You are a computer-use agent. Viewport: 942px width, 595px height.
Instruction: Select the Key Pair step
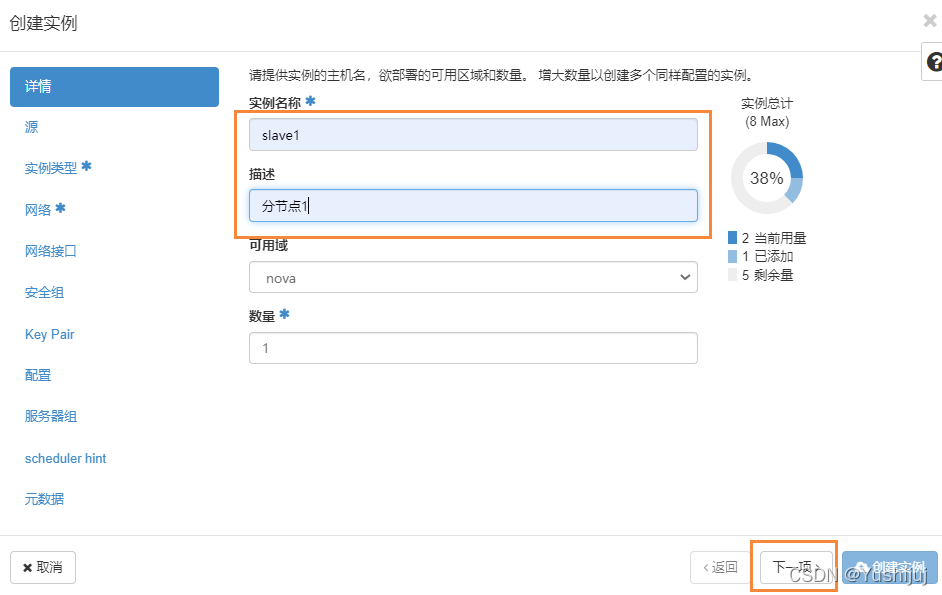pyautogui.click(x=49, y=334)
